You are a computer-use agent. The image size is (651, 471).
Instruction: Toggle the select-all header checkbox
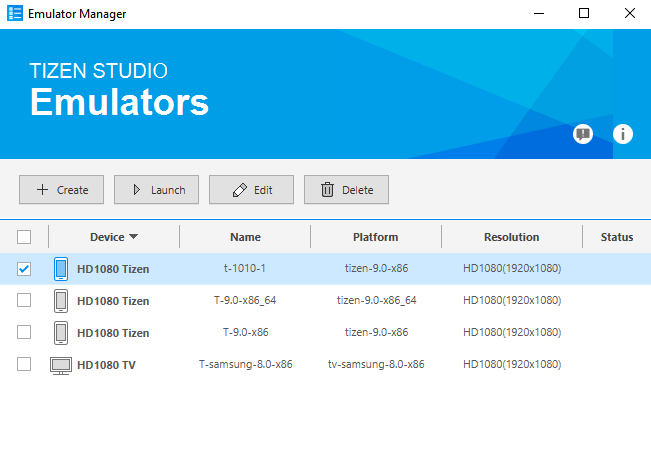[x=25, y=237]
